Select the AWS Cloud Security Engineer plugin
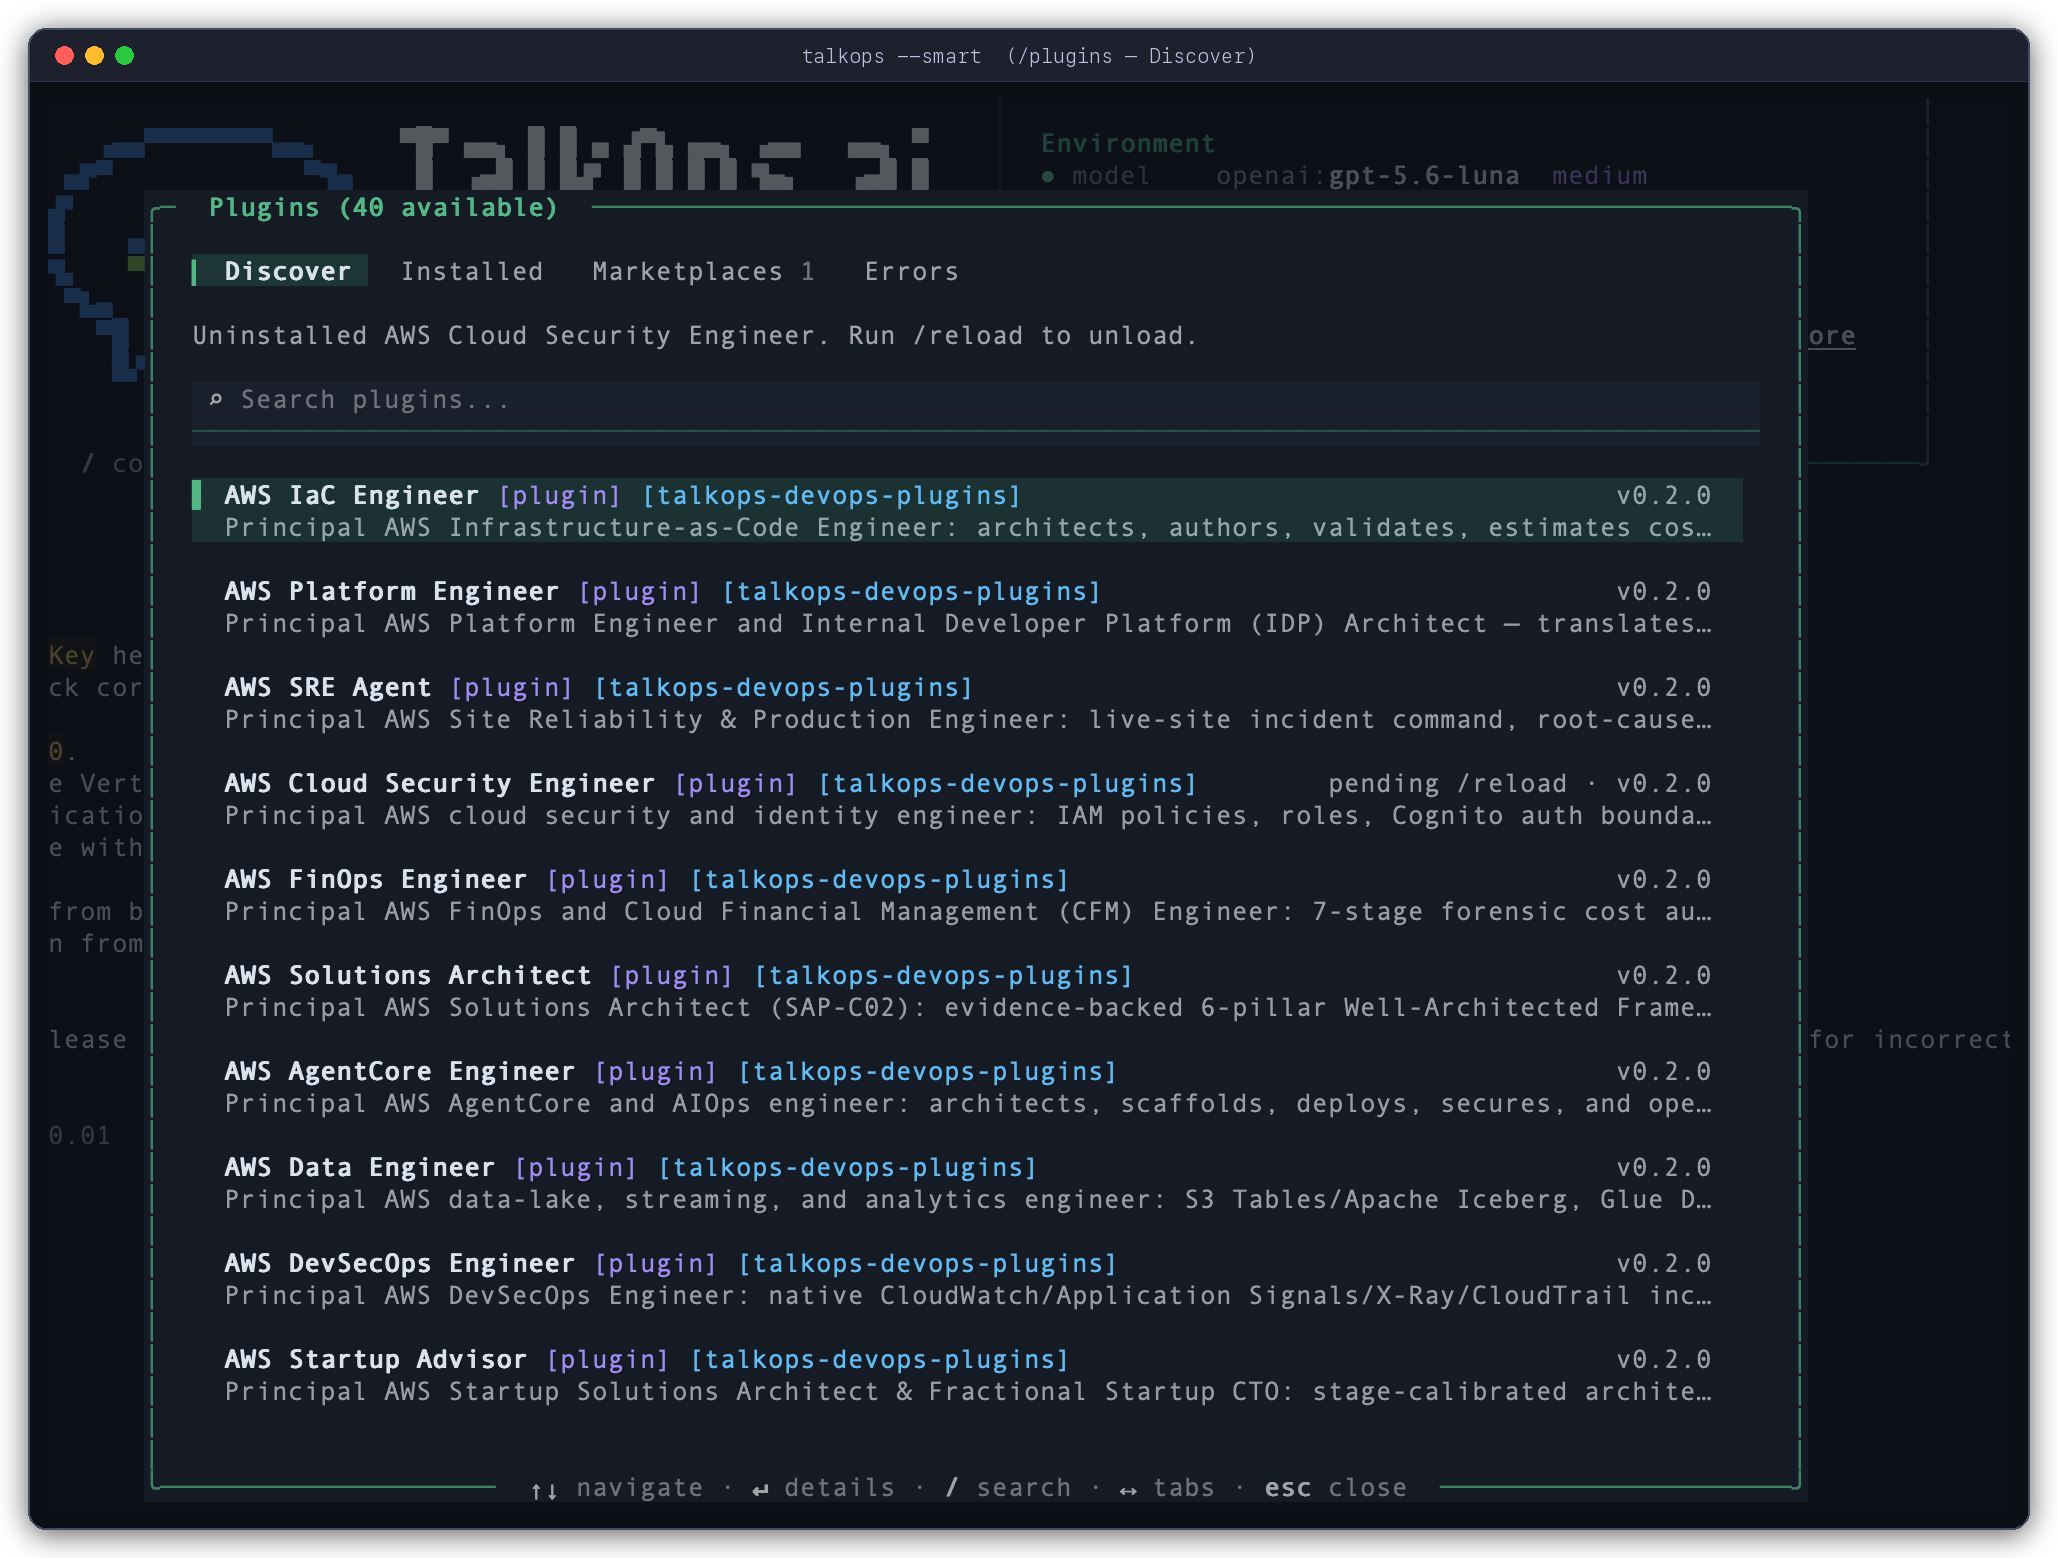Viewport: 2058px width, 1558px height. (967, 799)
